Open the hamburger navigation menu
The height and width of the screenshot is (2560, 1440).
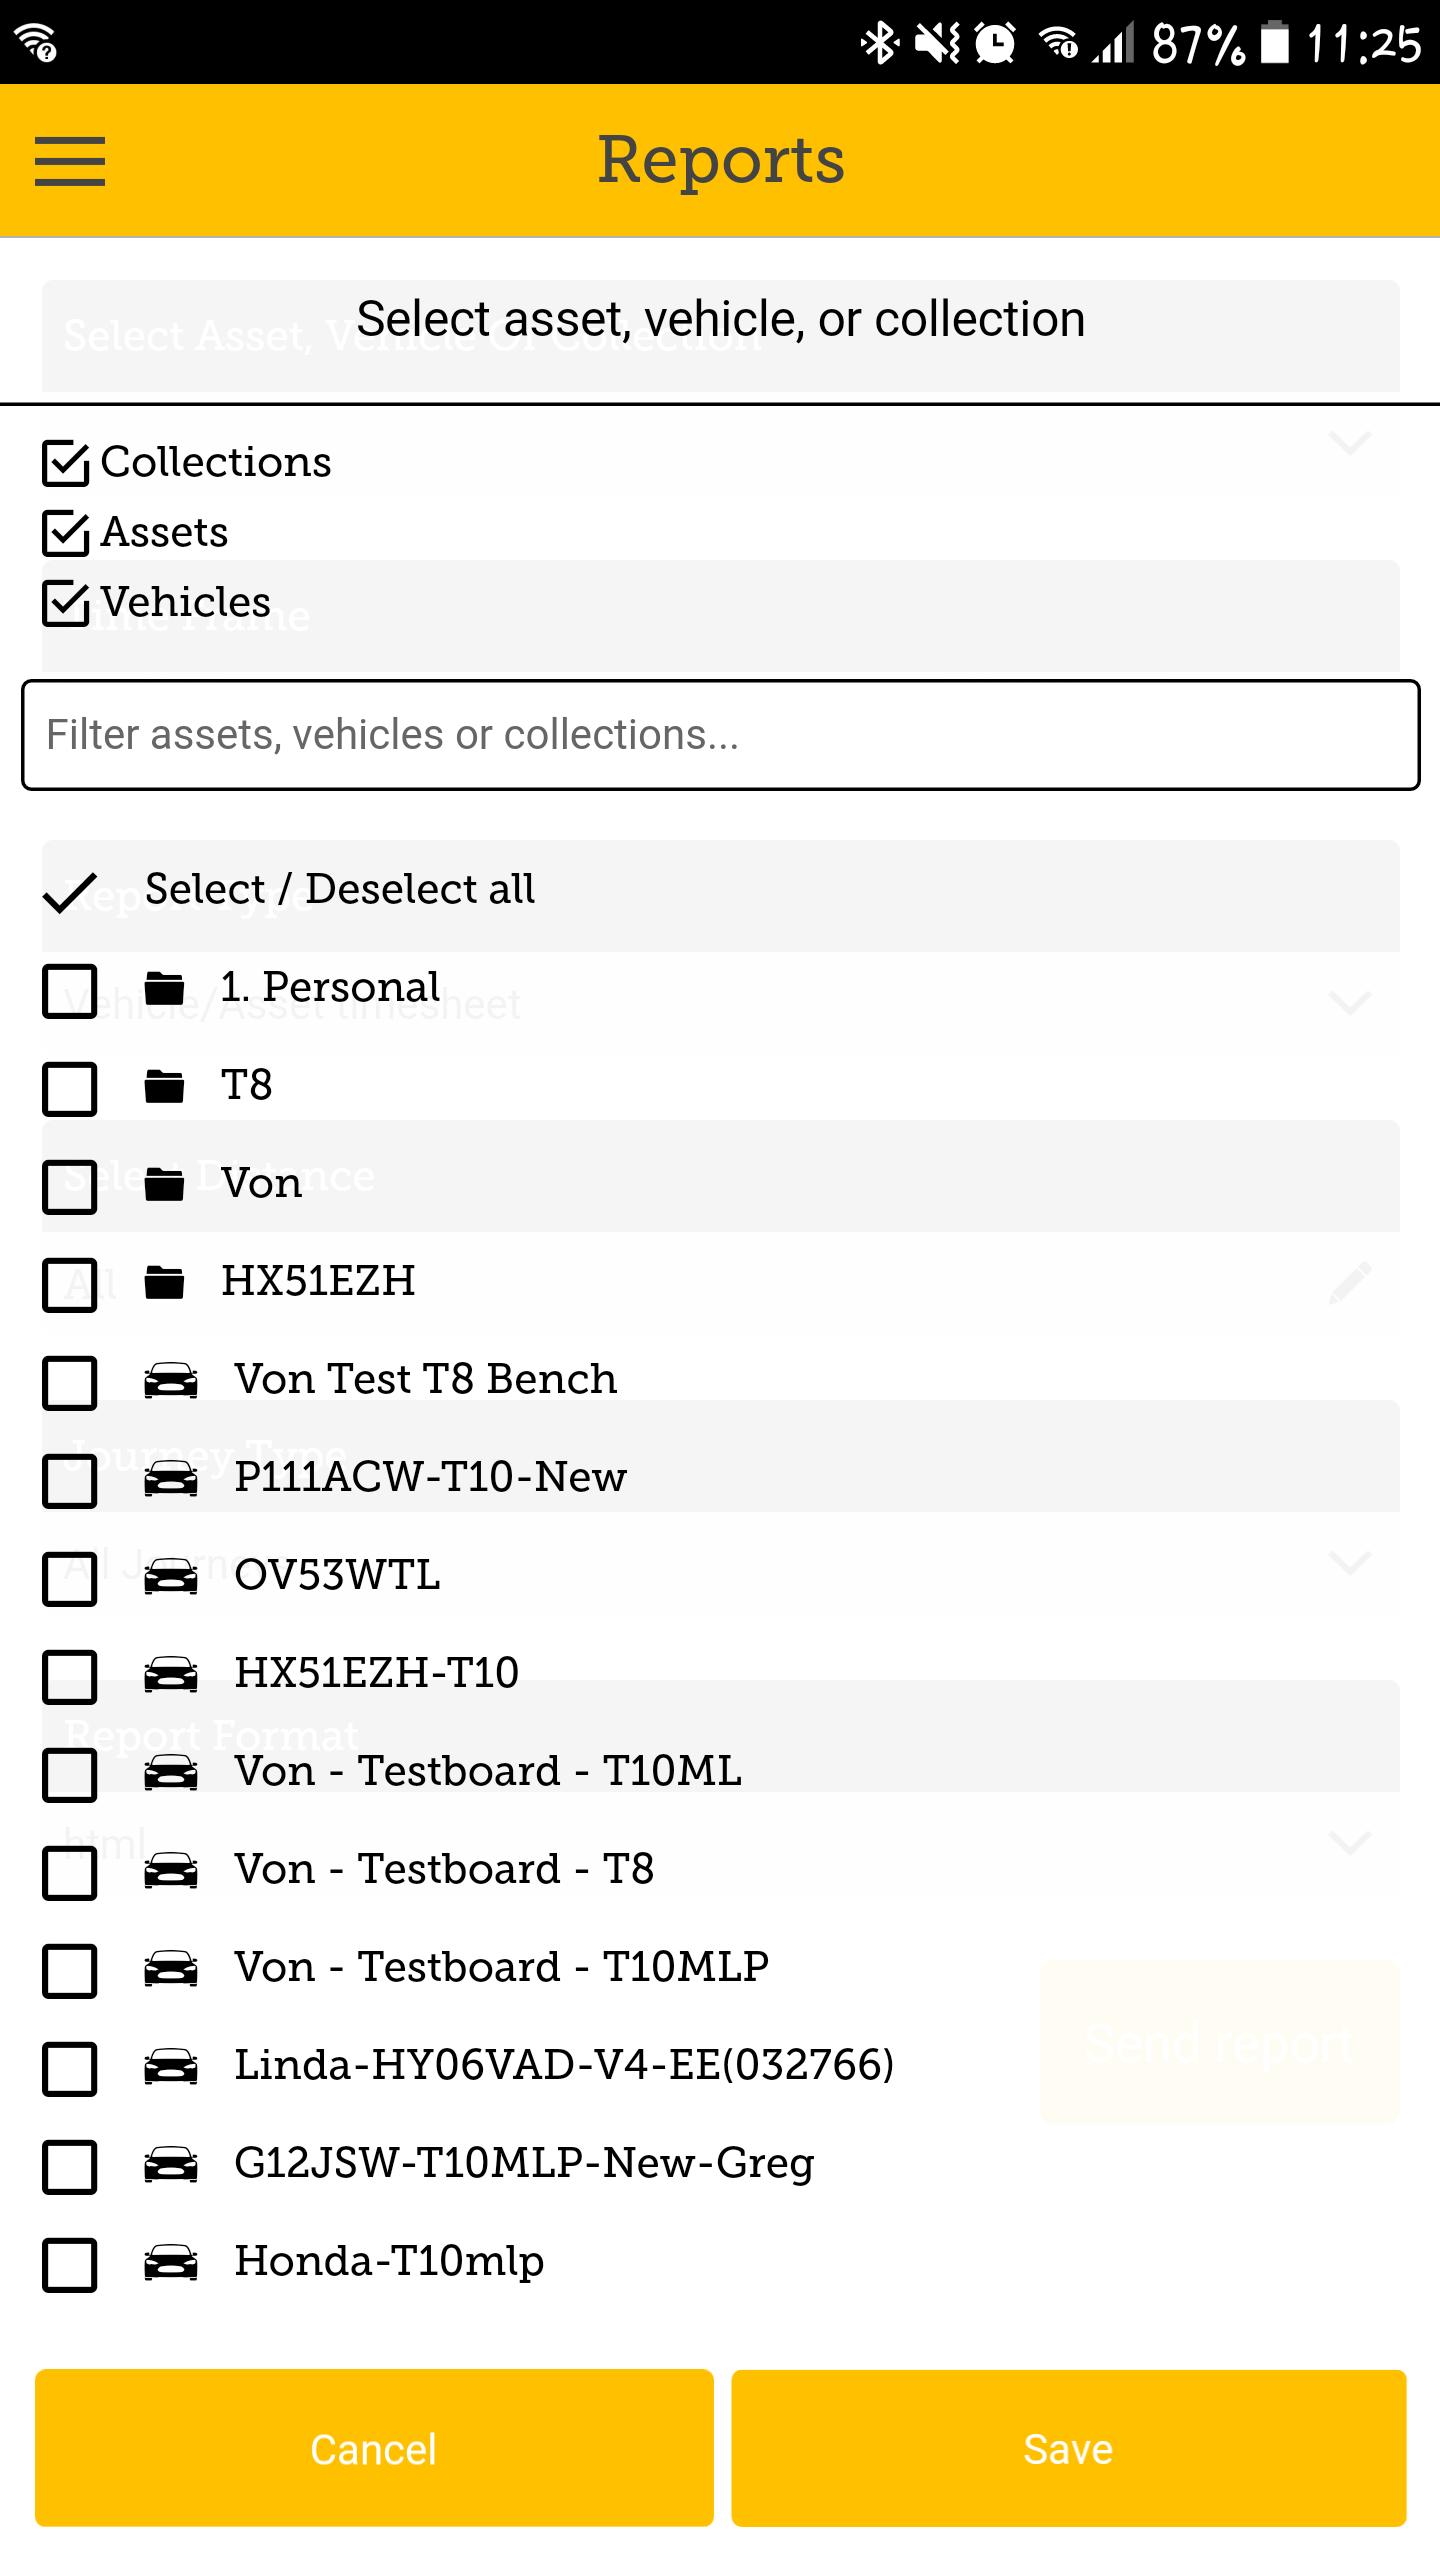coord(70,161)
